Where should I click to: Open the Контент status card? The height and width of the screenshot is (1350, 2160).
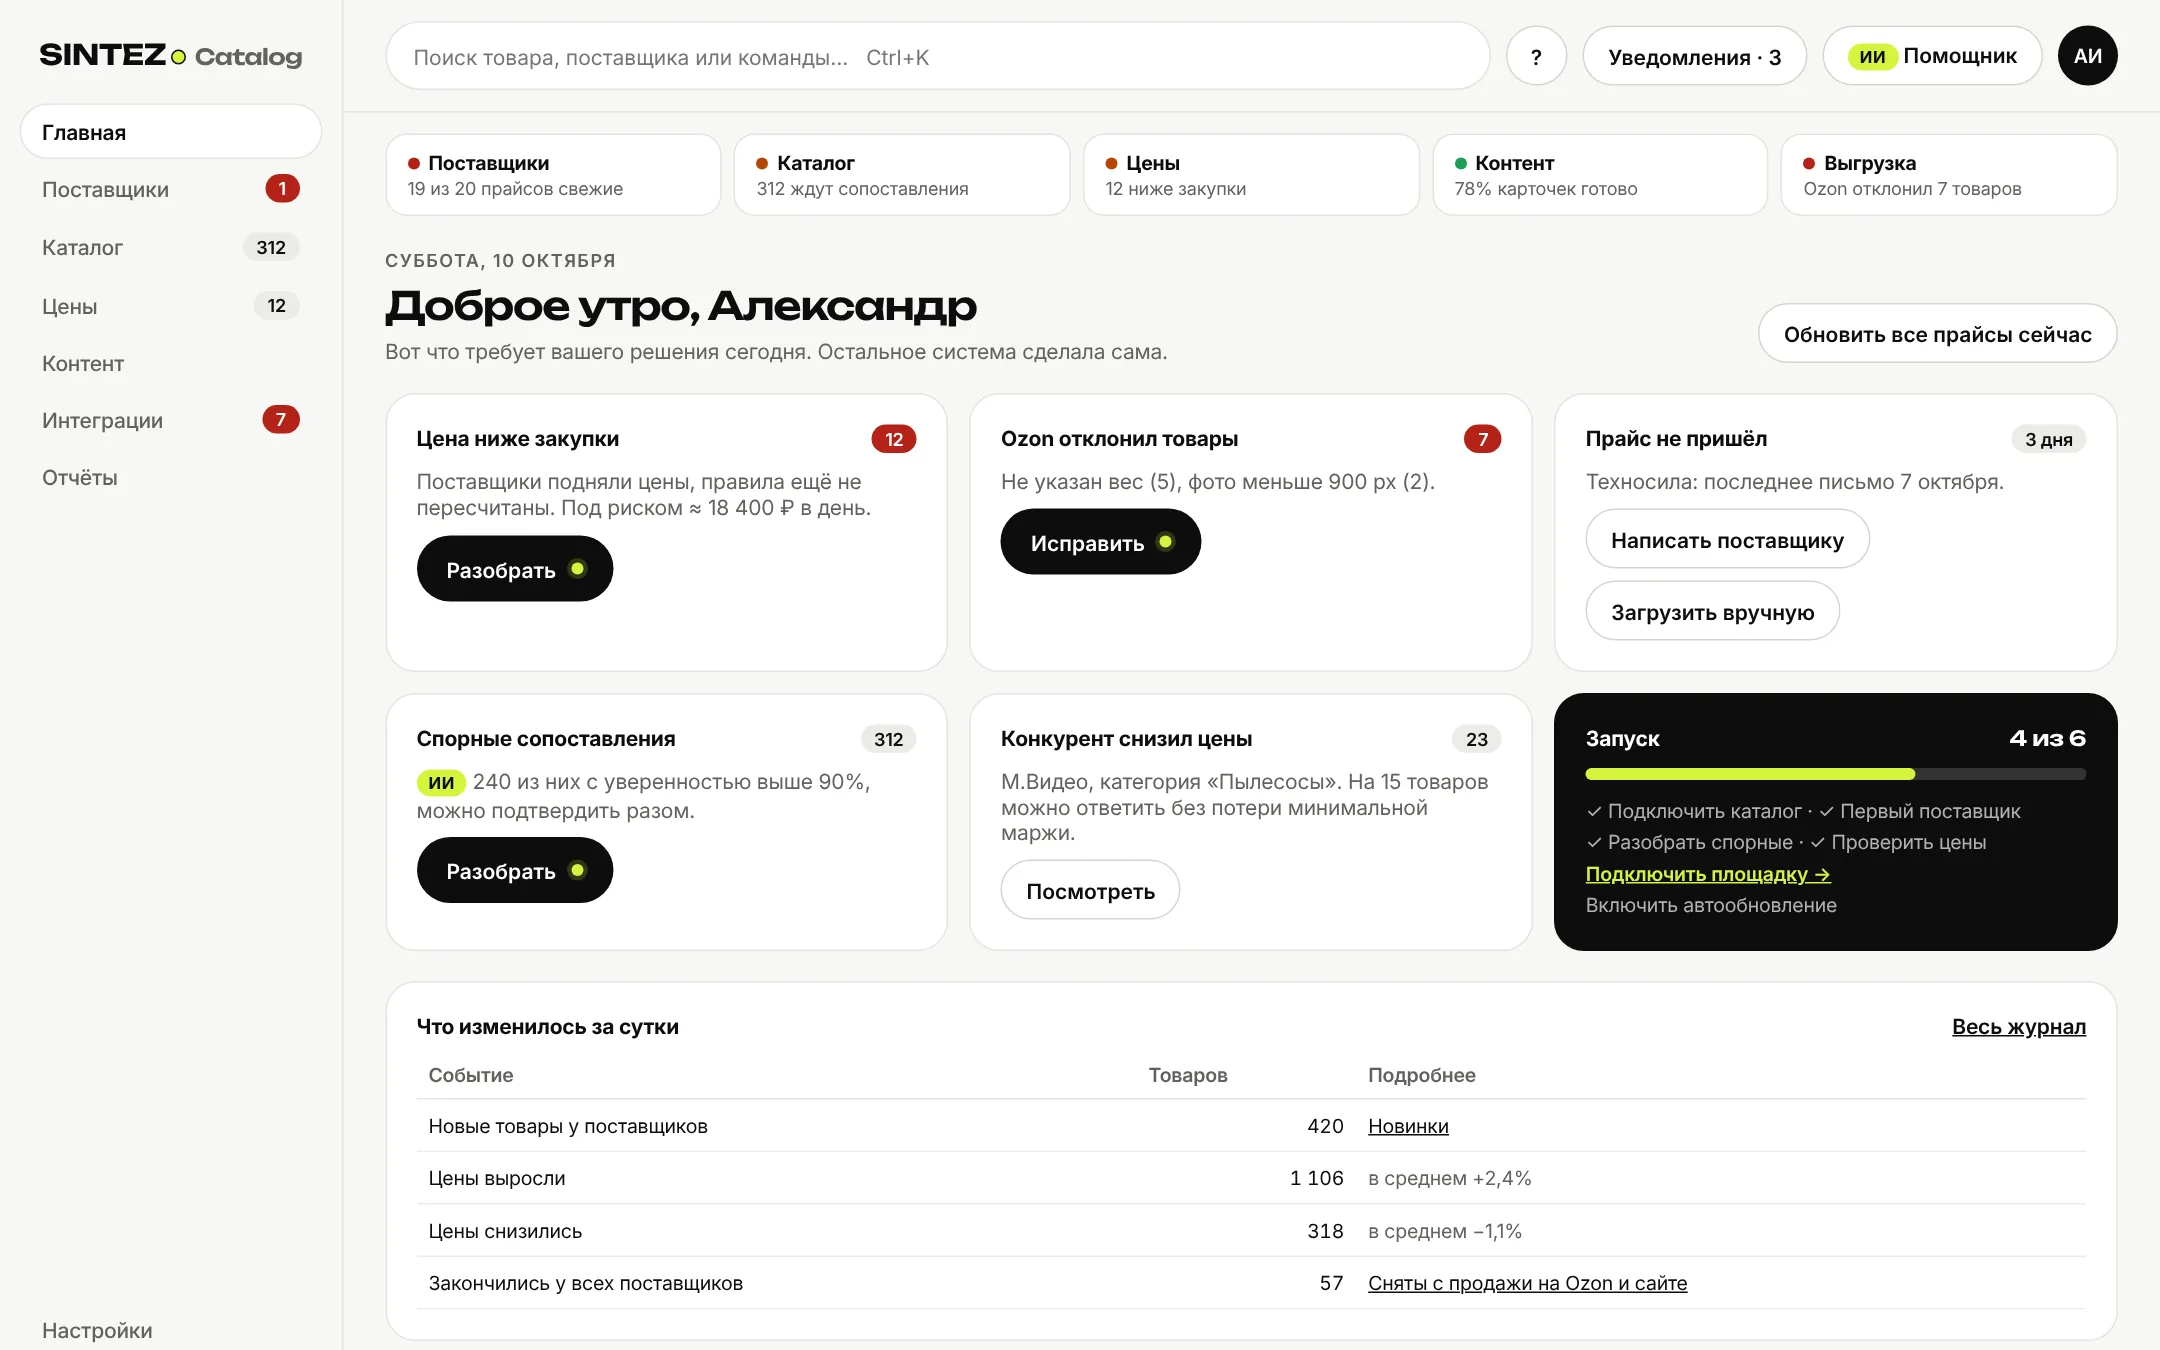point(1600,175)
